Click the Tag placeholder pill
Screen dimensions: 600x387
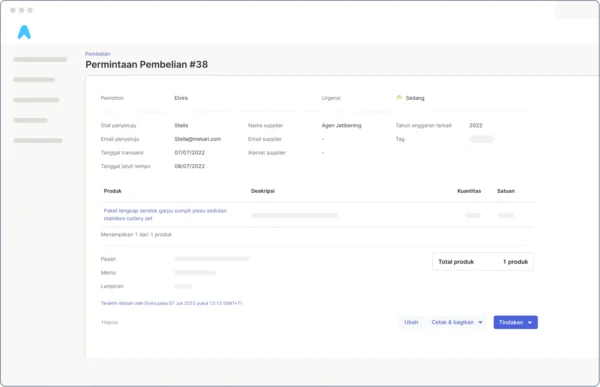tap(482, 139)
